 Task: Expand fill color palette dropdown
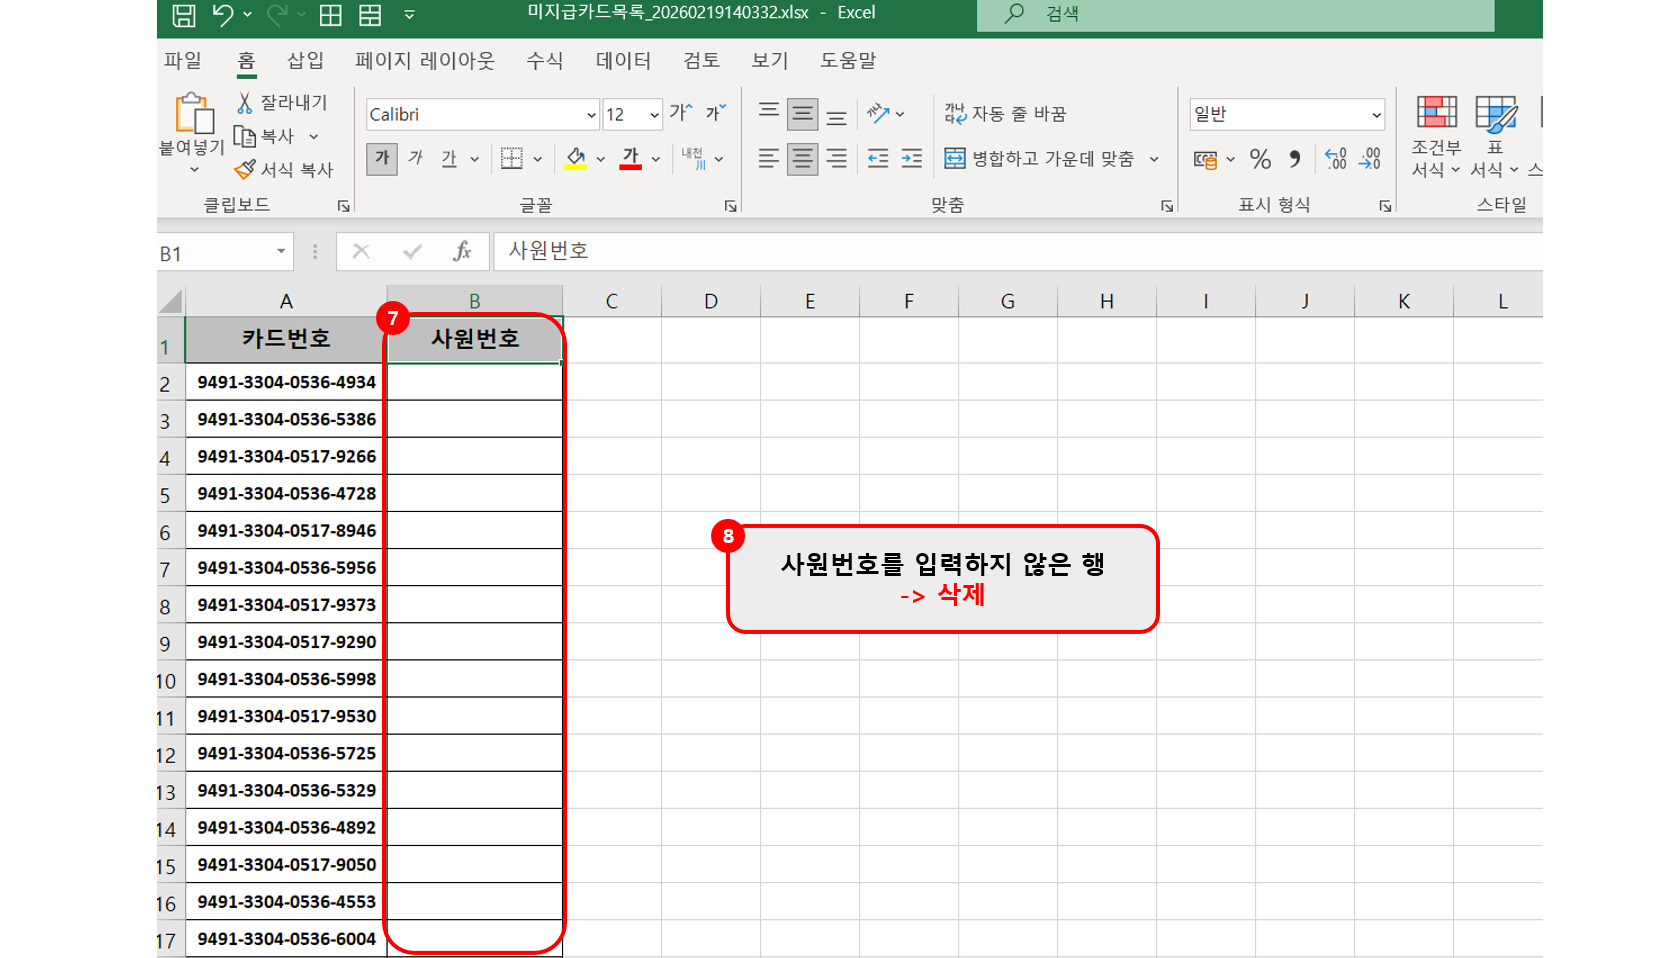click(601, 159)
